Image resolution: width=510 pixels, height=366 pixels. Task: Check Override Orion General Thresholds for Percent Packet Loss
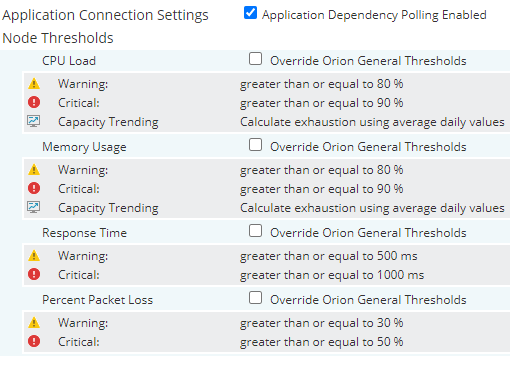pos(255,298)
